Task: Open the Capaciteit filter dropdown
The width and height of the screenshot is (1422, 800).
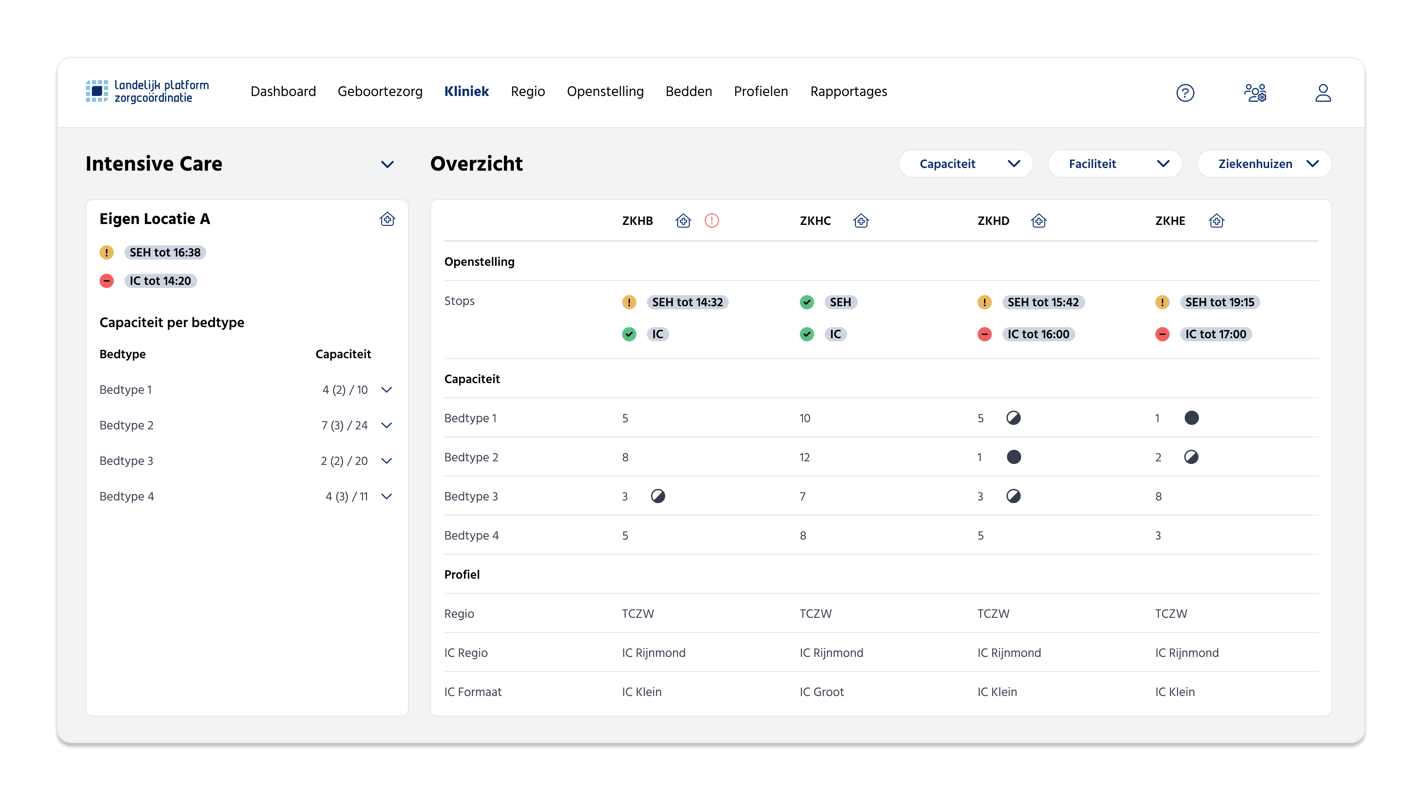Action: pyautogui.click(x=965, y=164)
